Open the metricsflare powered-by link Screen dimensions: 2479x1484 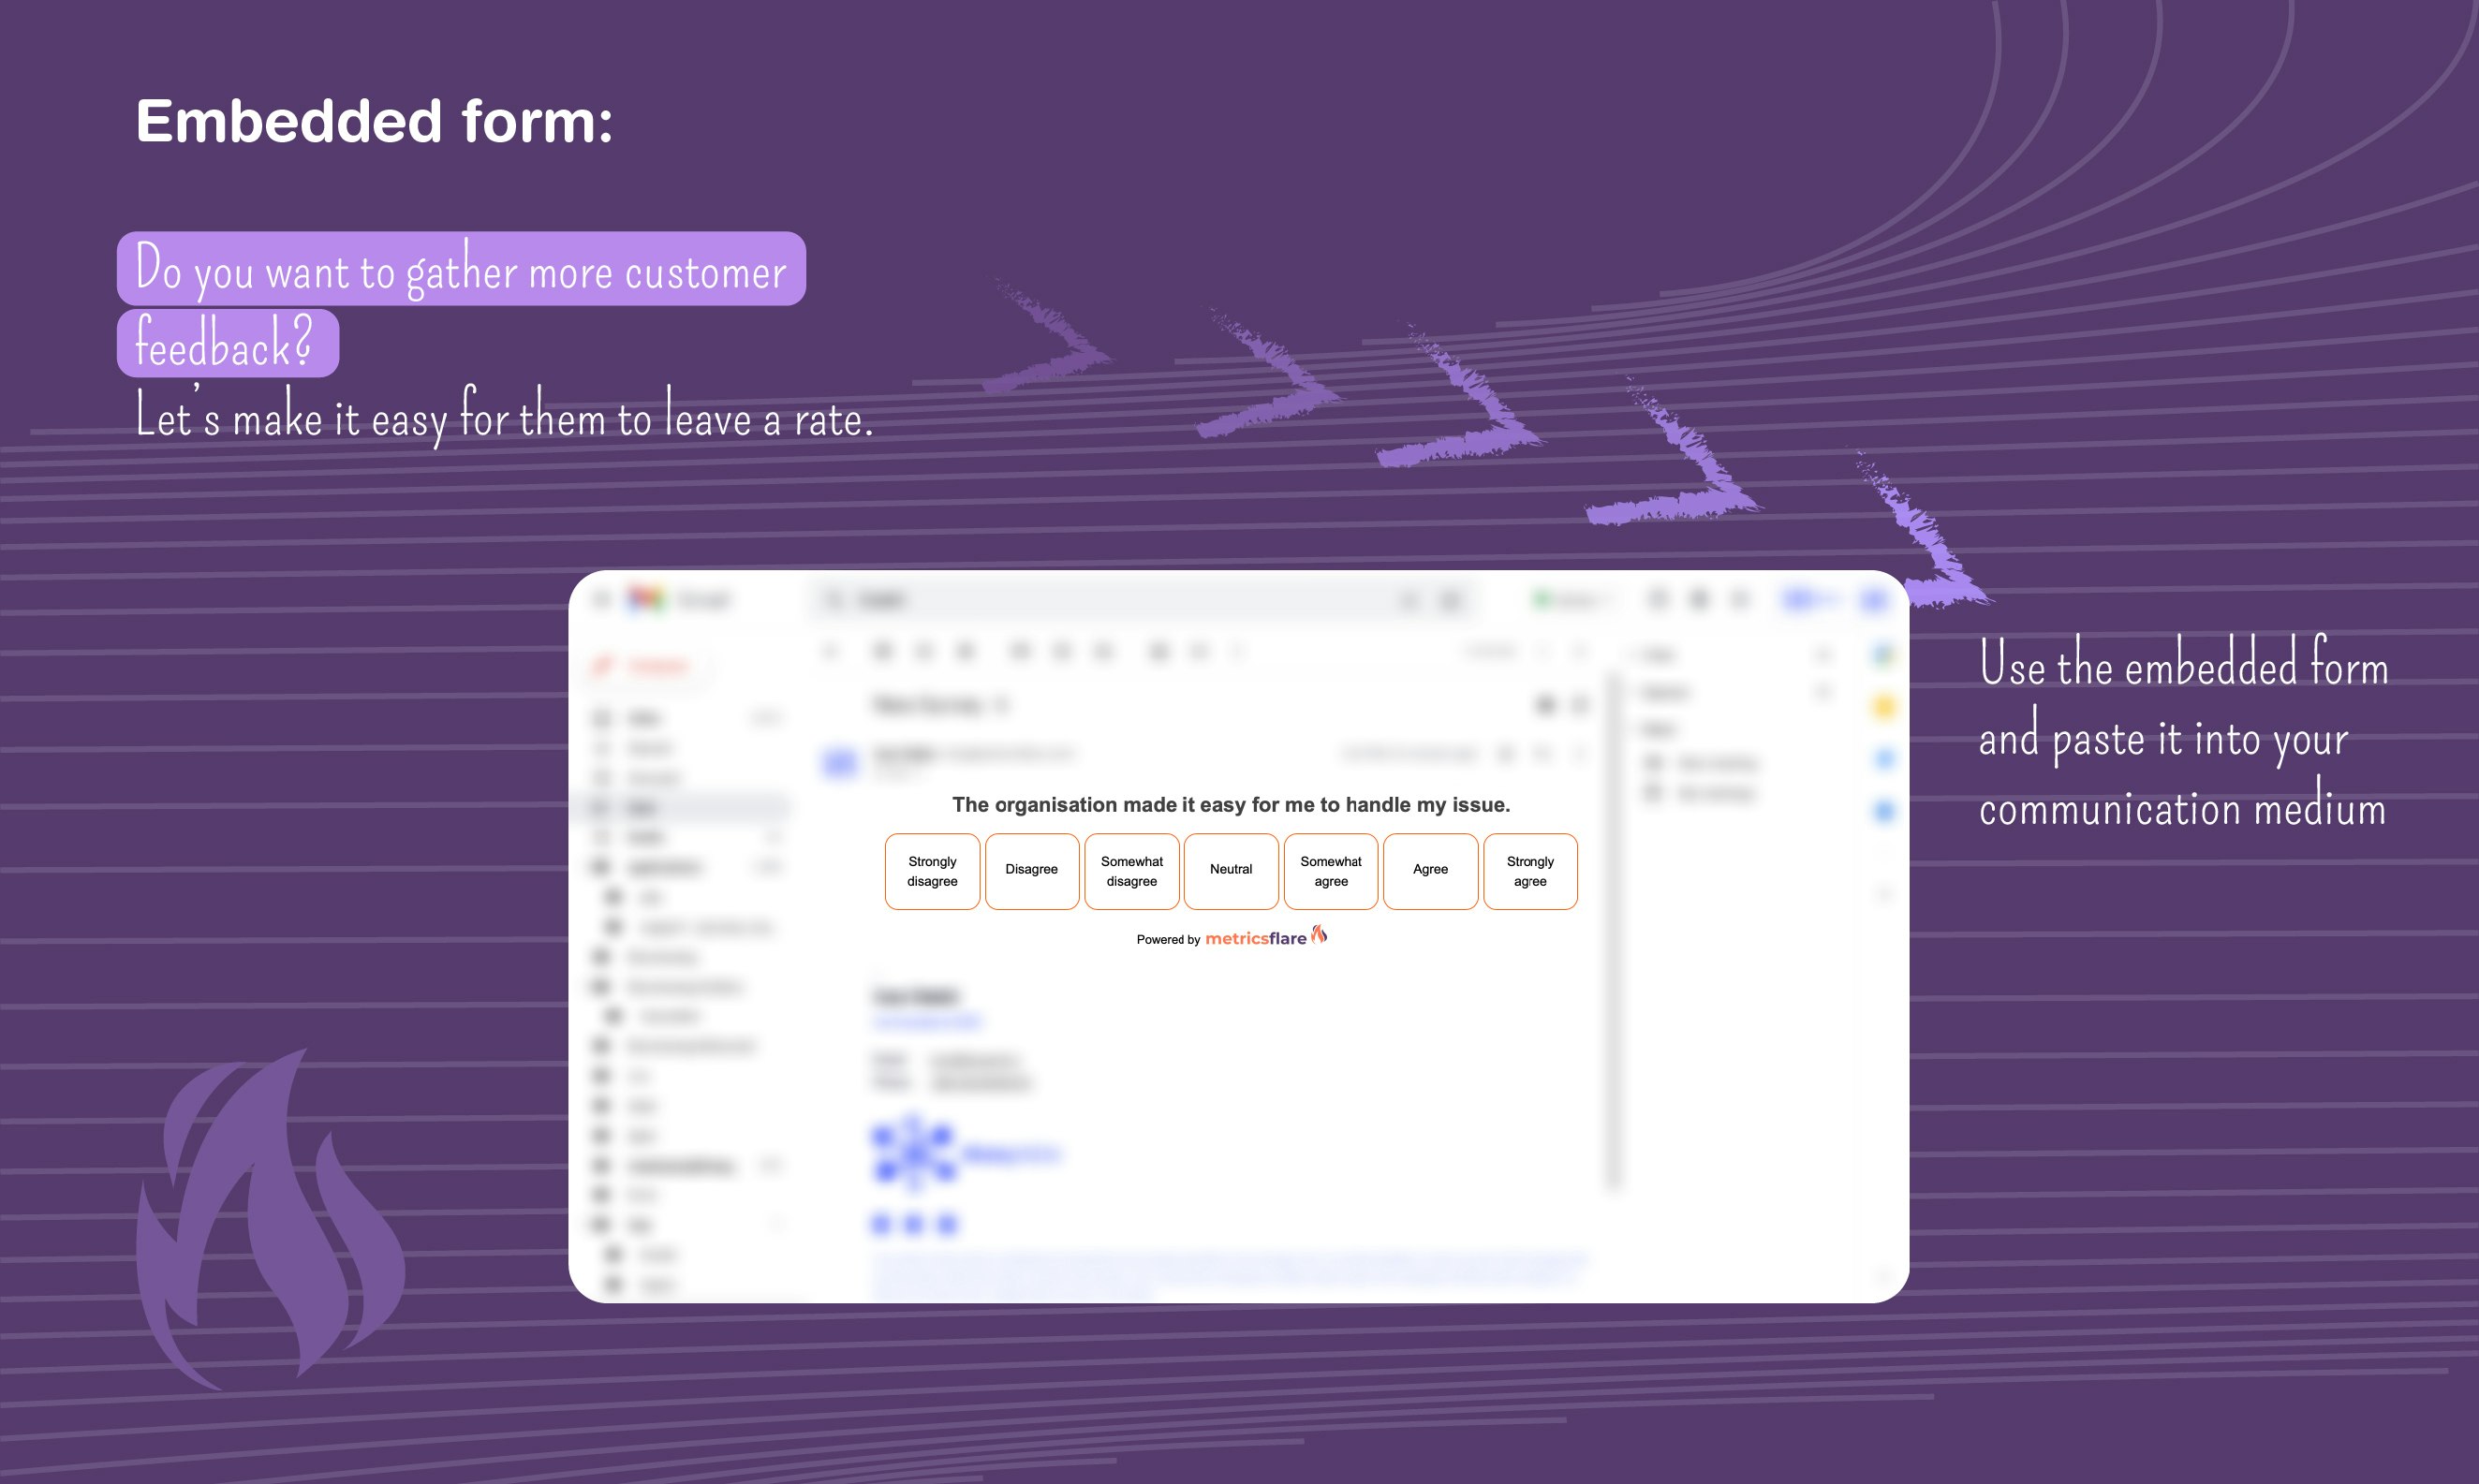point(1255,938)
